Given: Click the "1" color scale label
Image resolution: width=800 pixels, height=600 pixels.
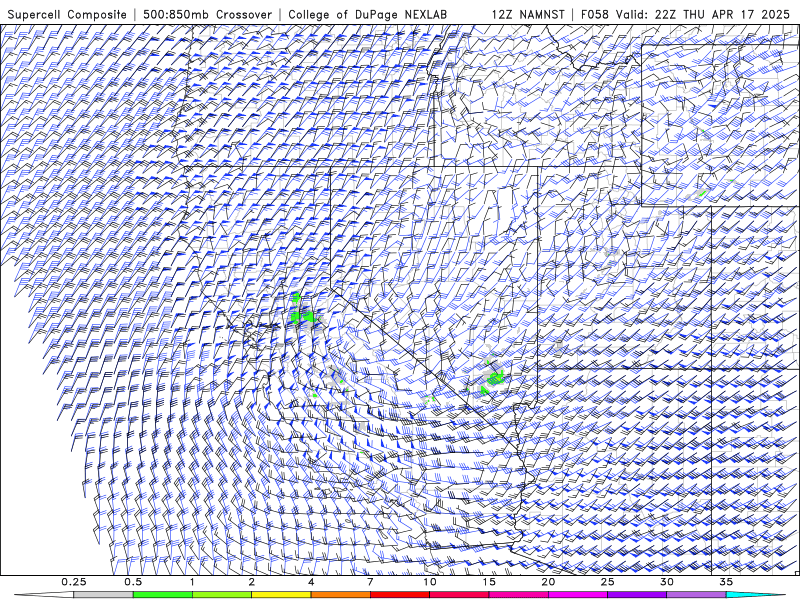Looking at the screenshot, I should coord(192,582).
